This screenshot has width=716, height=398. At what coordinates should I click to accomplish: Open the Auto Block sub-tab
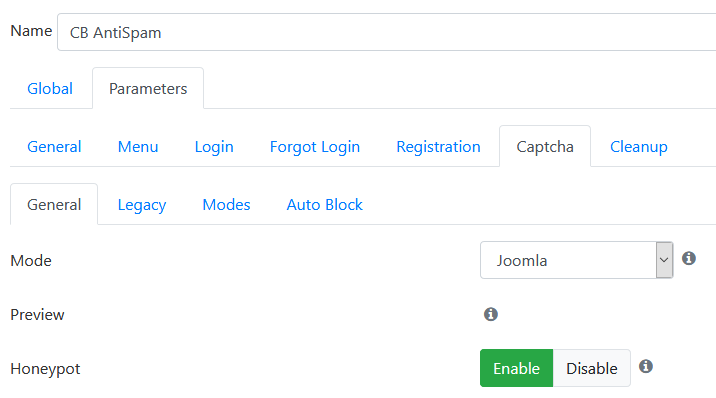point(324,204)
